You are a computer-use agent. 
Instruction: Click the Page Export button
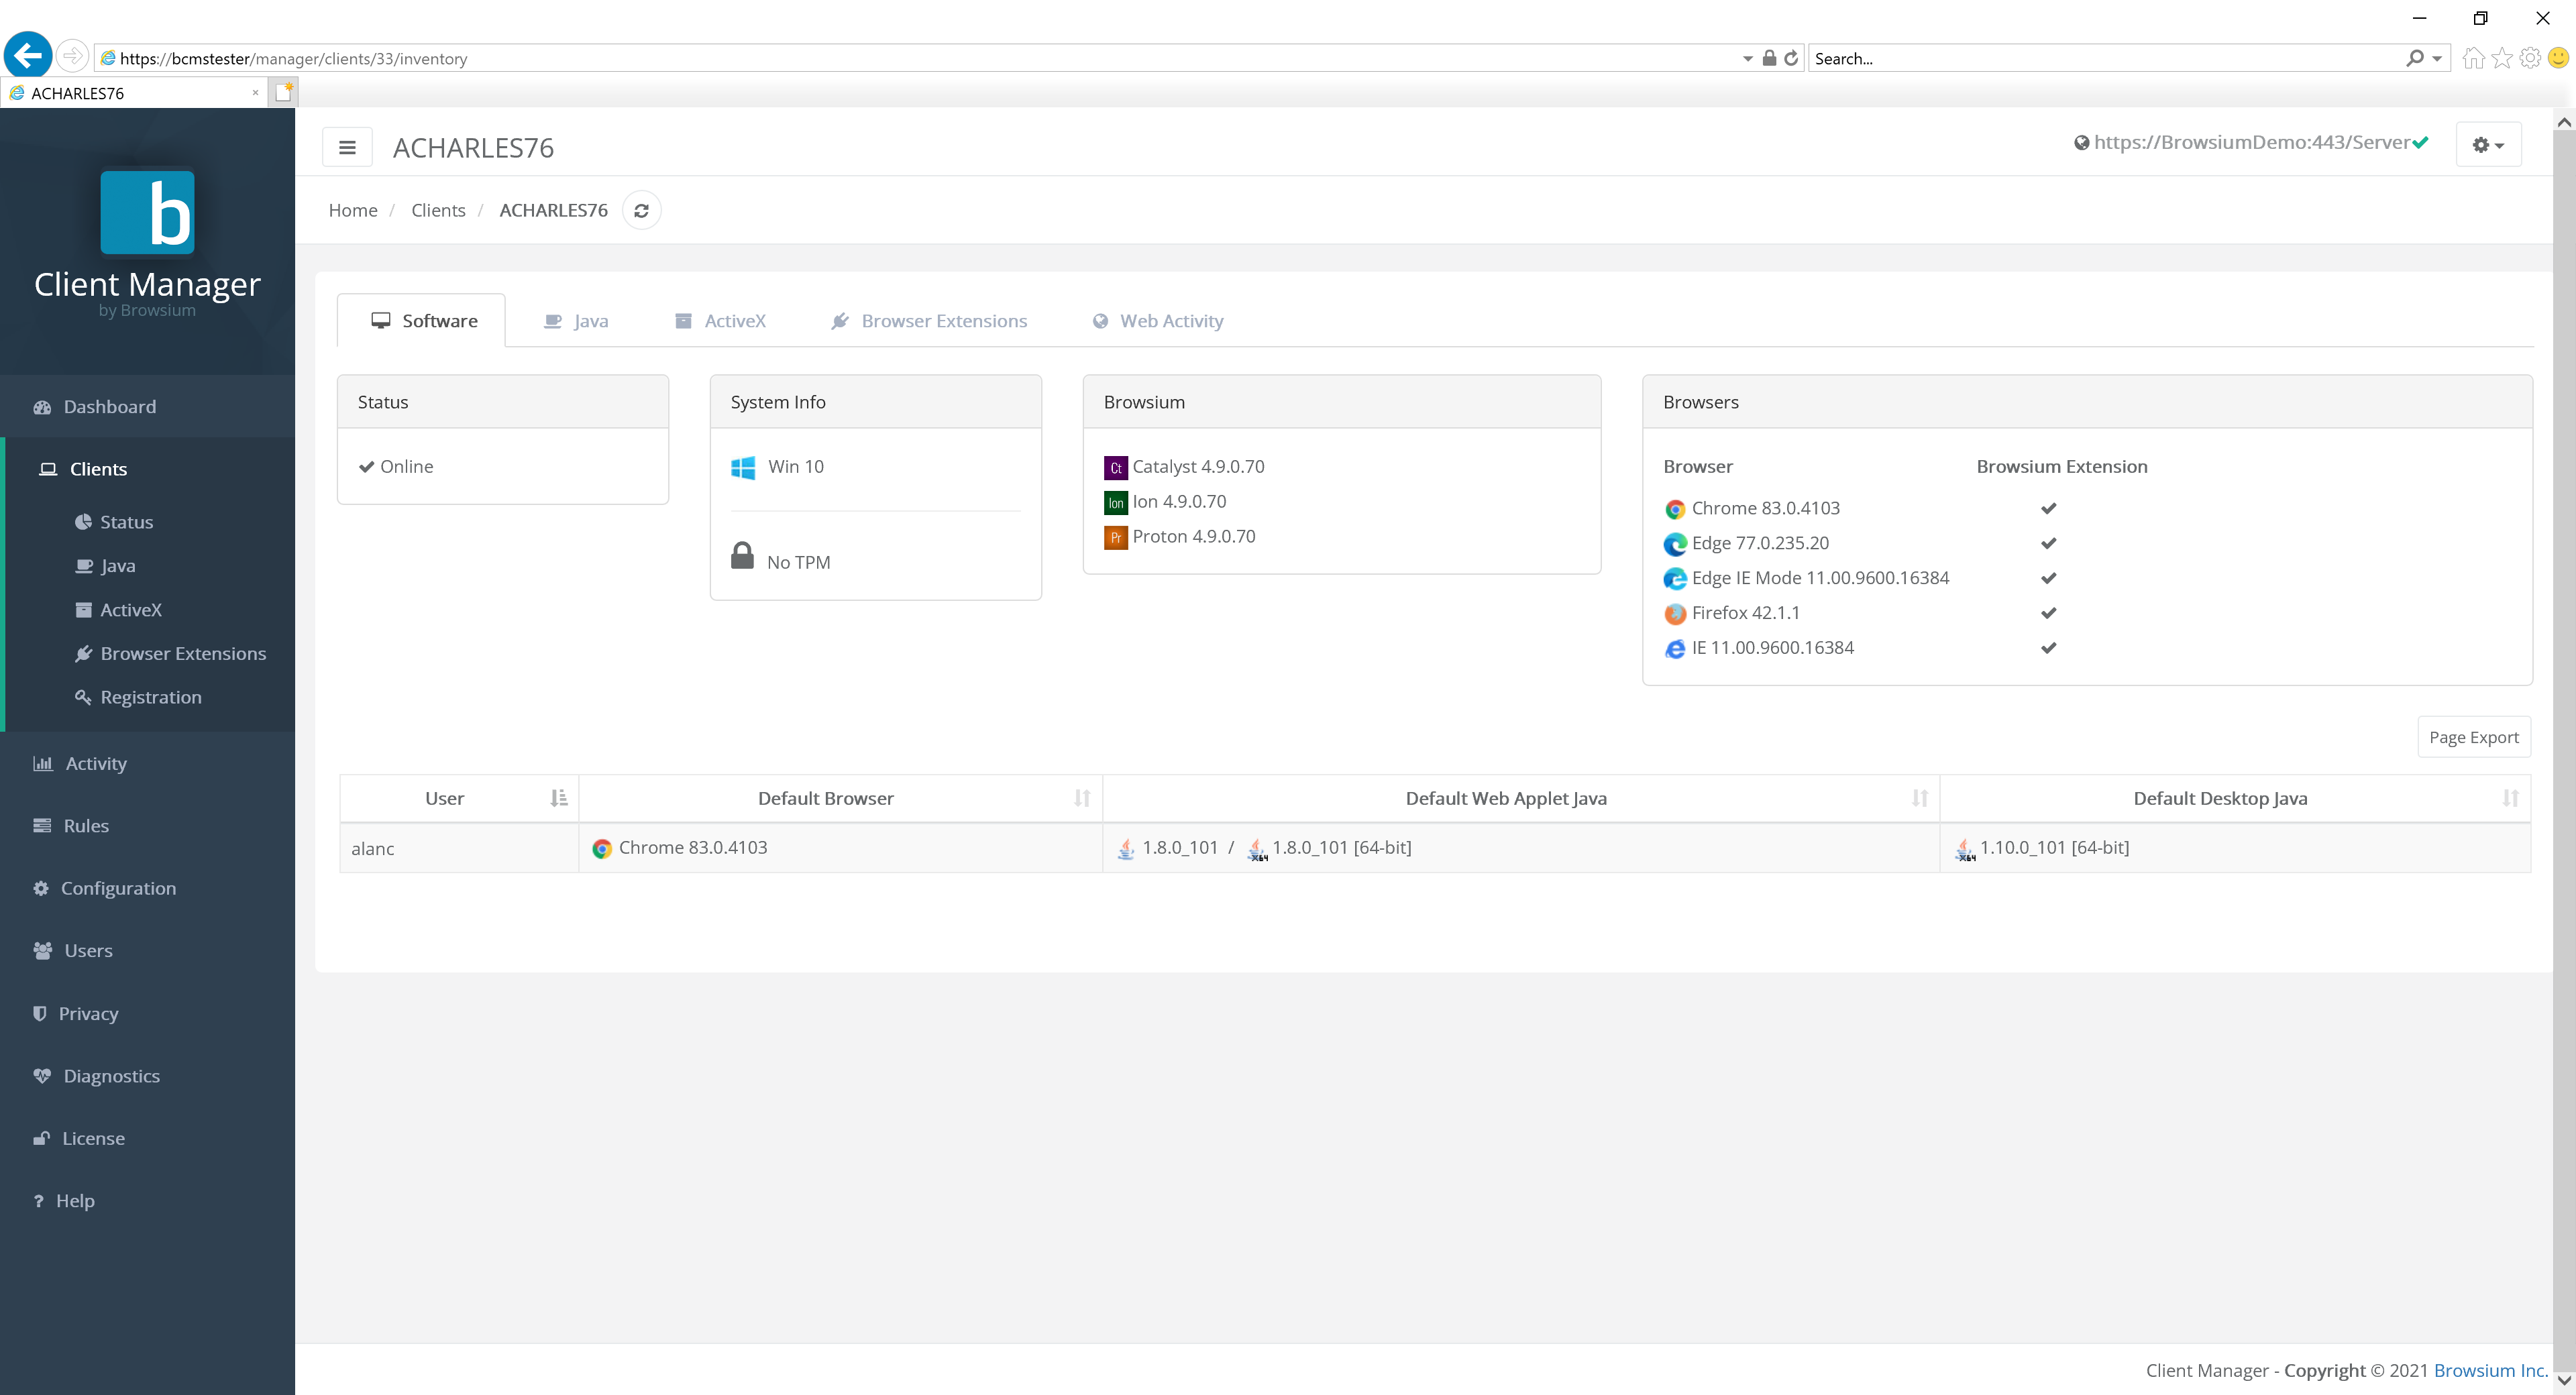[2474, 737]
